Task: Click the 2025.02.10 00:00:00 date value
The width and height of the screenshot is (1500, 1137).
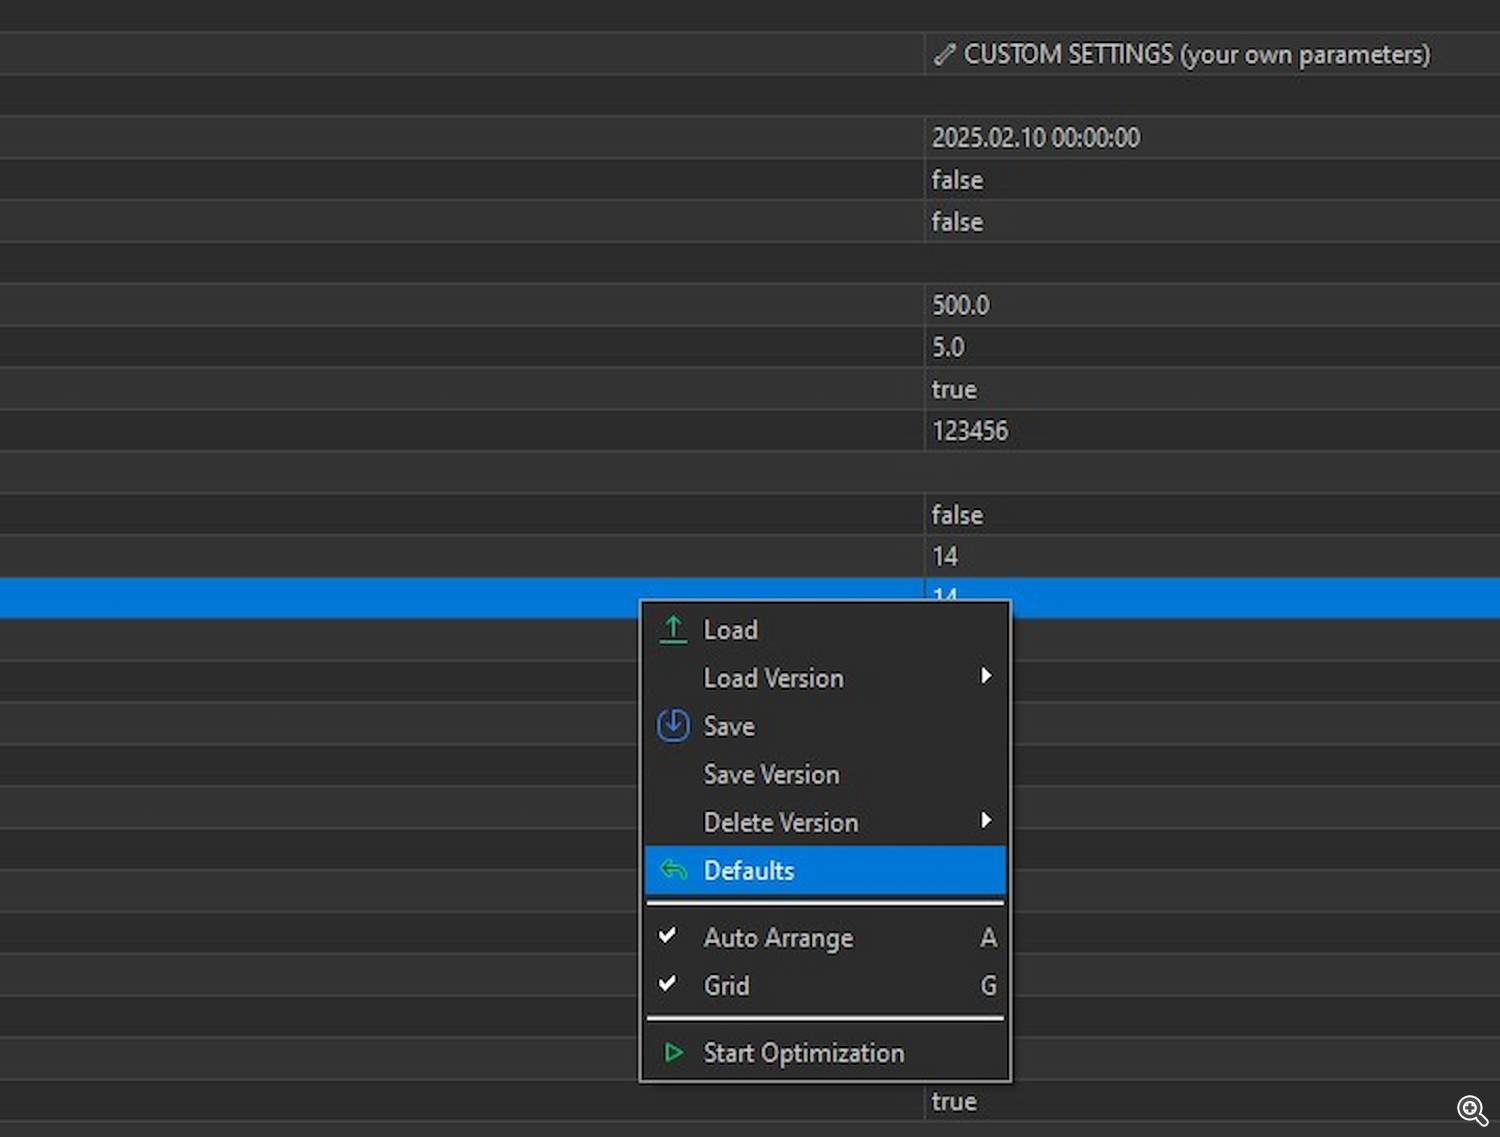Action: click(x=1035, y=138)
